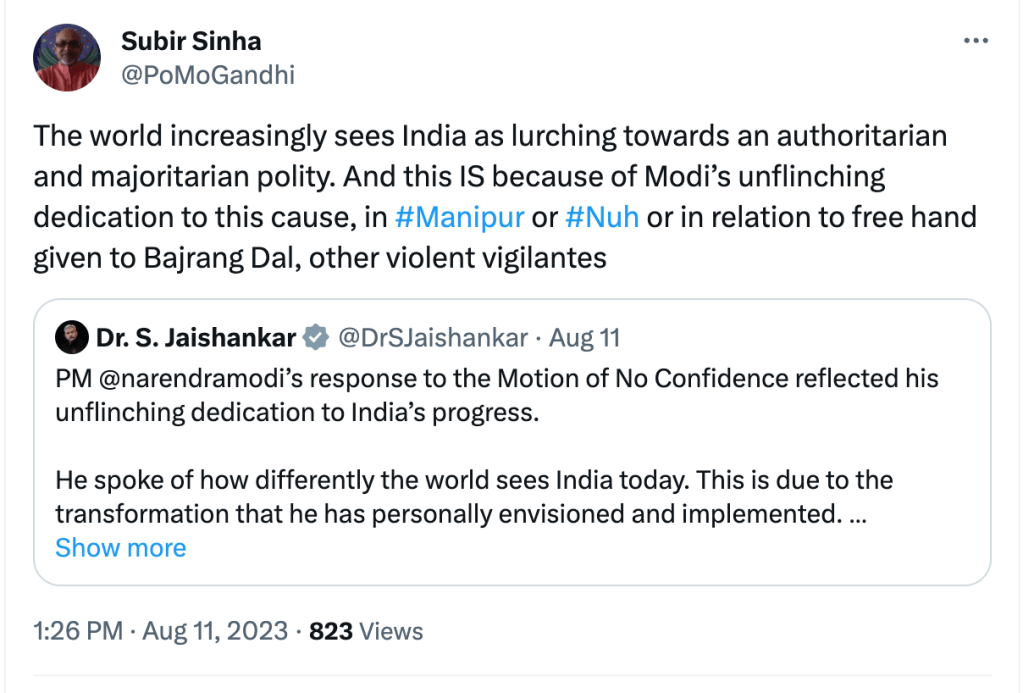Click the @narendramodi mention
Viewport: 1023px width, 693px height.
[179, 379]
